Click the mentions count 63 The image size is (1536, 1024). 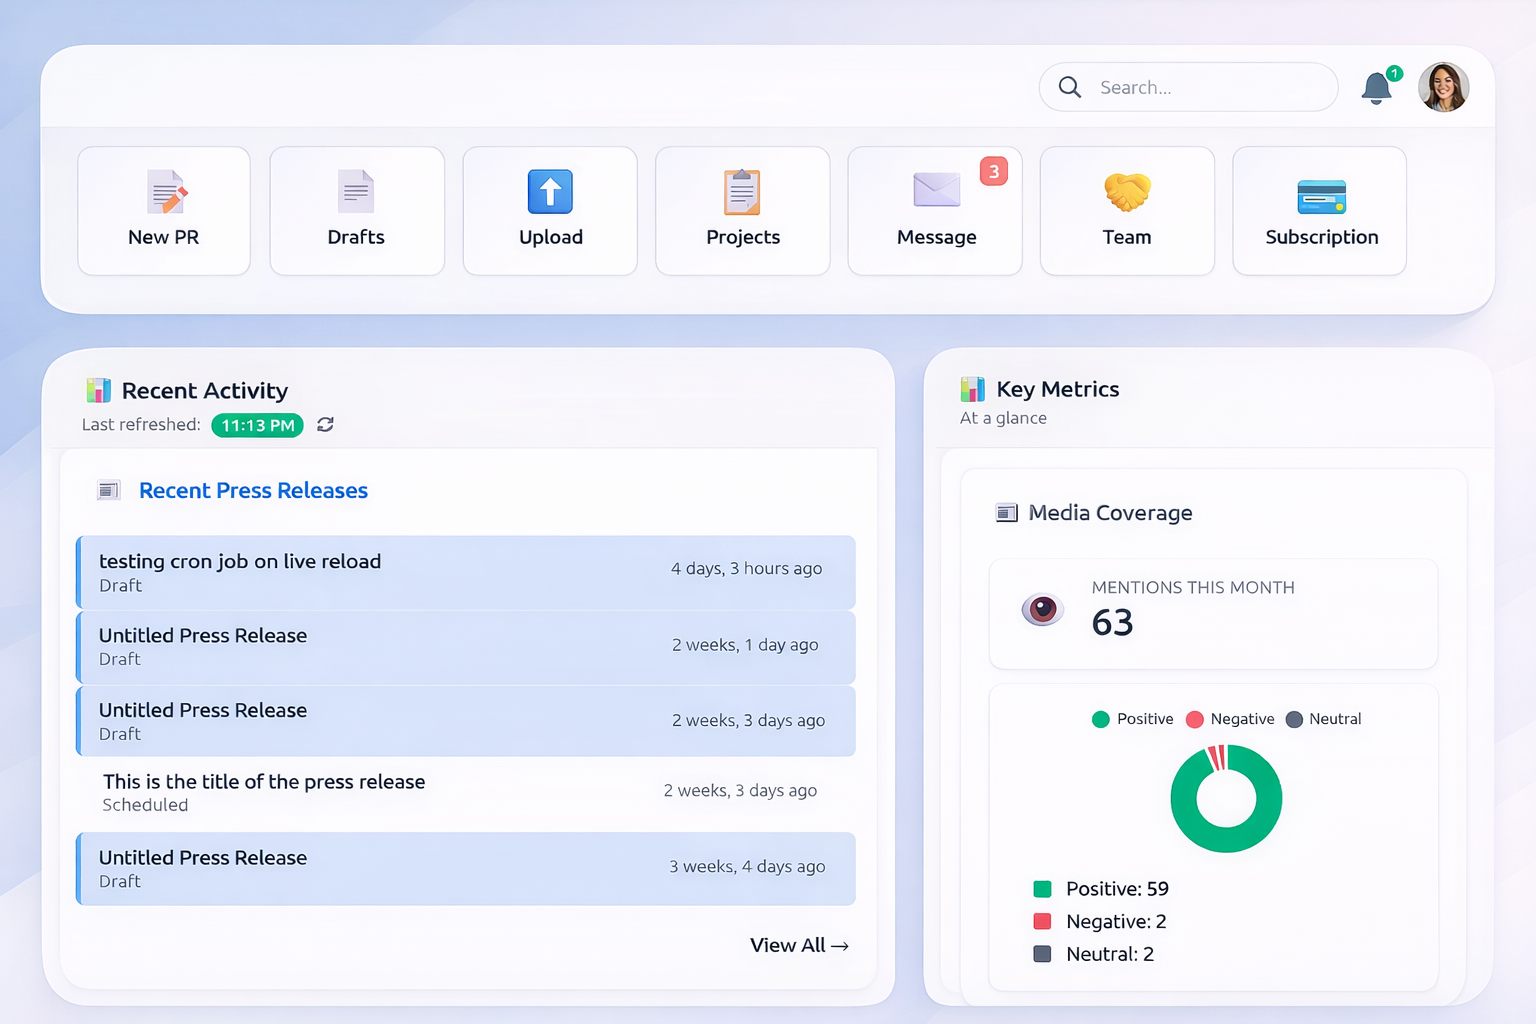pyautogui.click(x=1112, y=623)
